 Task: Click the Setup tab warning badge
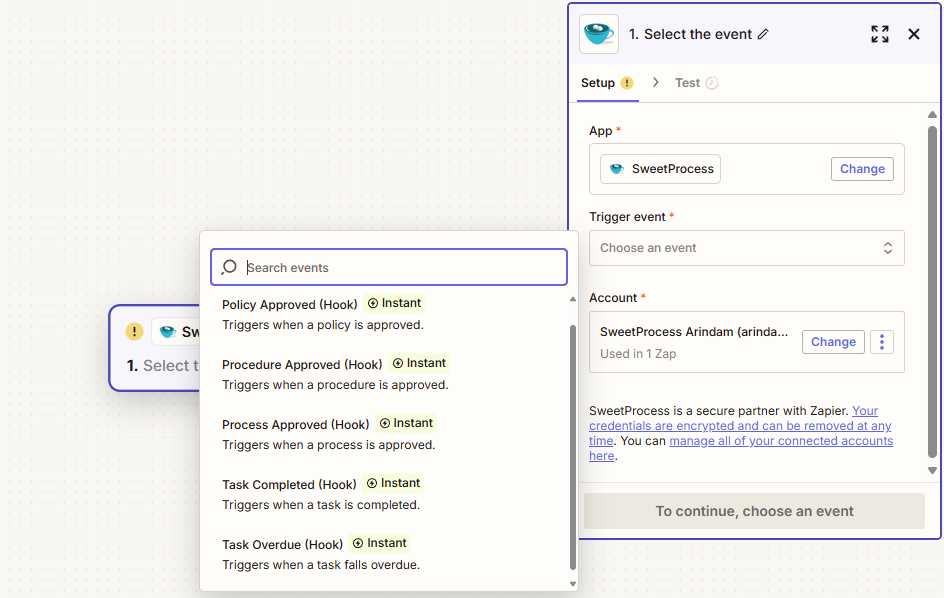point(627,83)
